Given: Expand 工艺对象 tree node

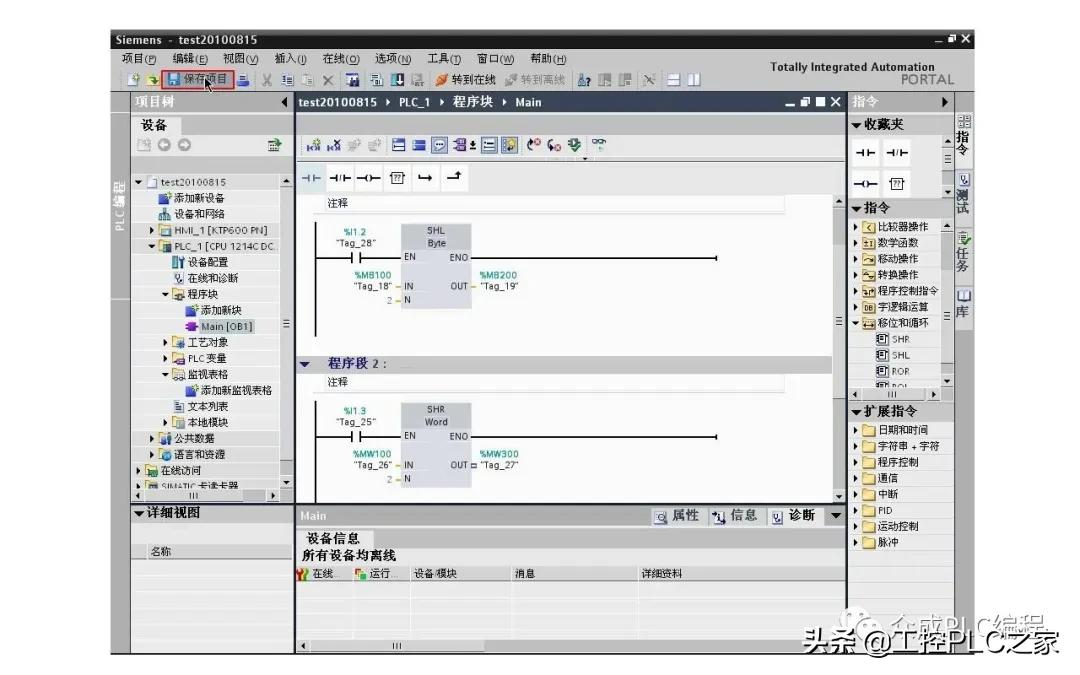Looking at the screenshot, I should (x=165, y=342).
